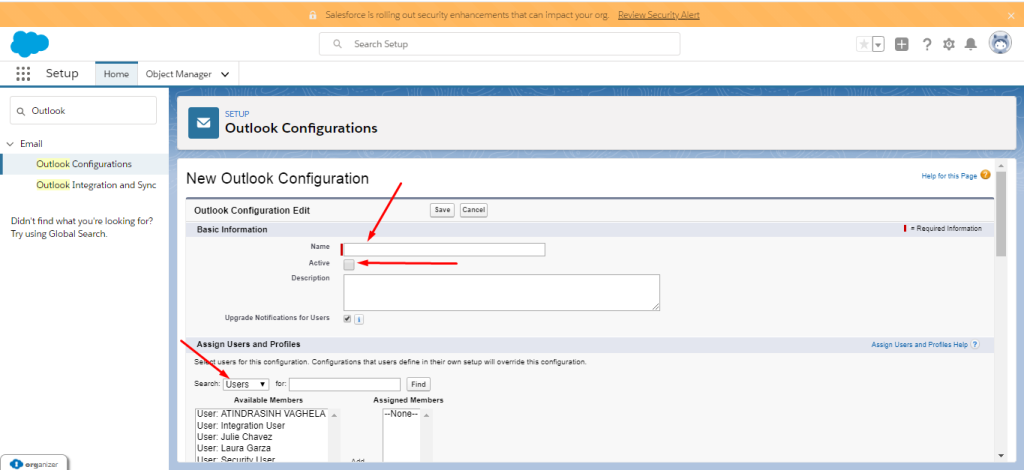Open the user profile avatar
1024x470 pixels.
[999, 43]
